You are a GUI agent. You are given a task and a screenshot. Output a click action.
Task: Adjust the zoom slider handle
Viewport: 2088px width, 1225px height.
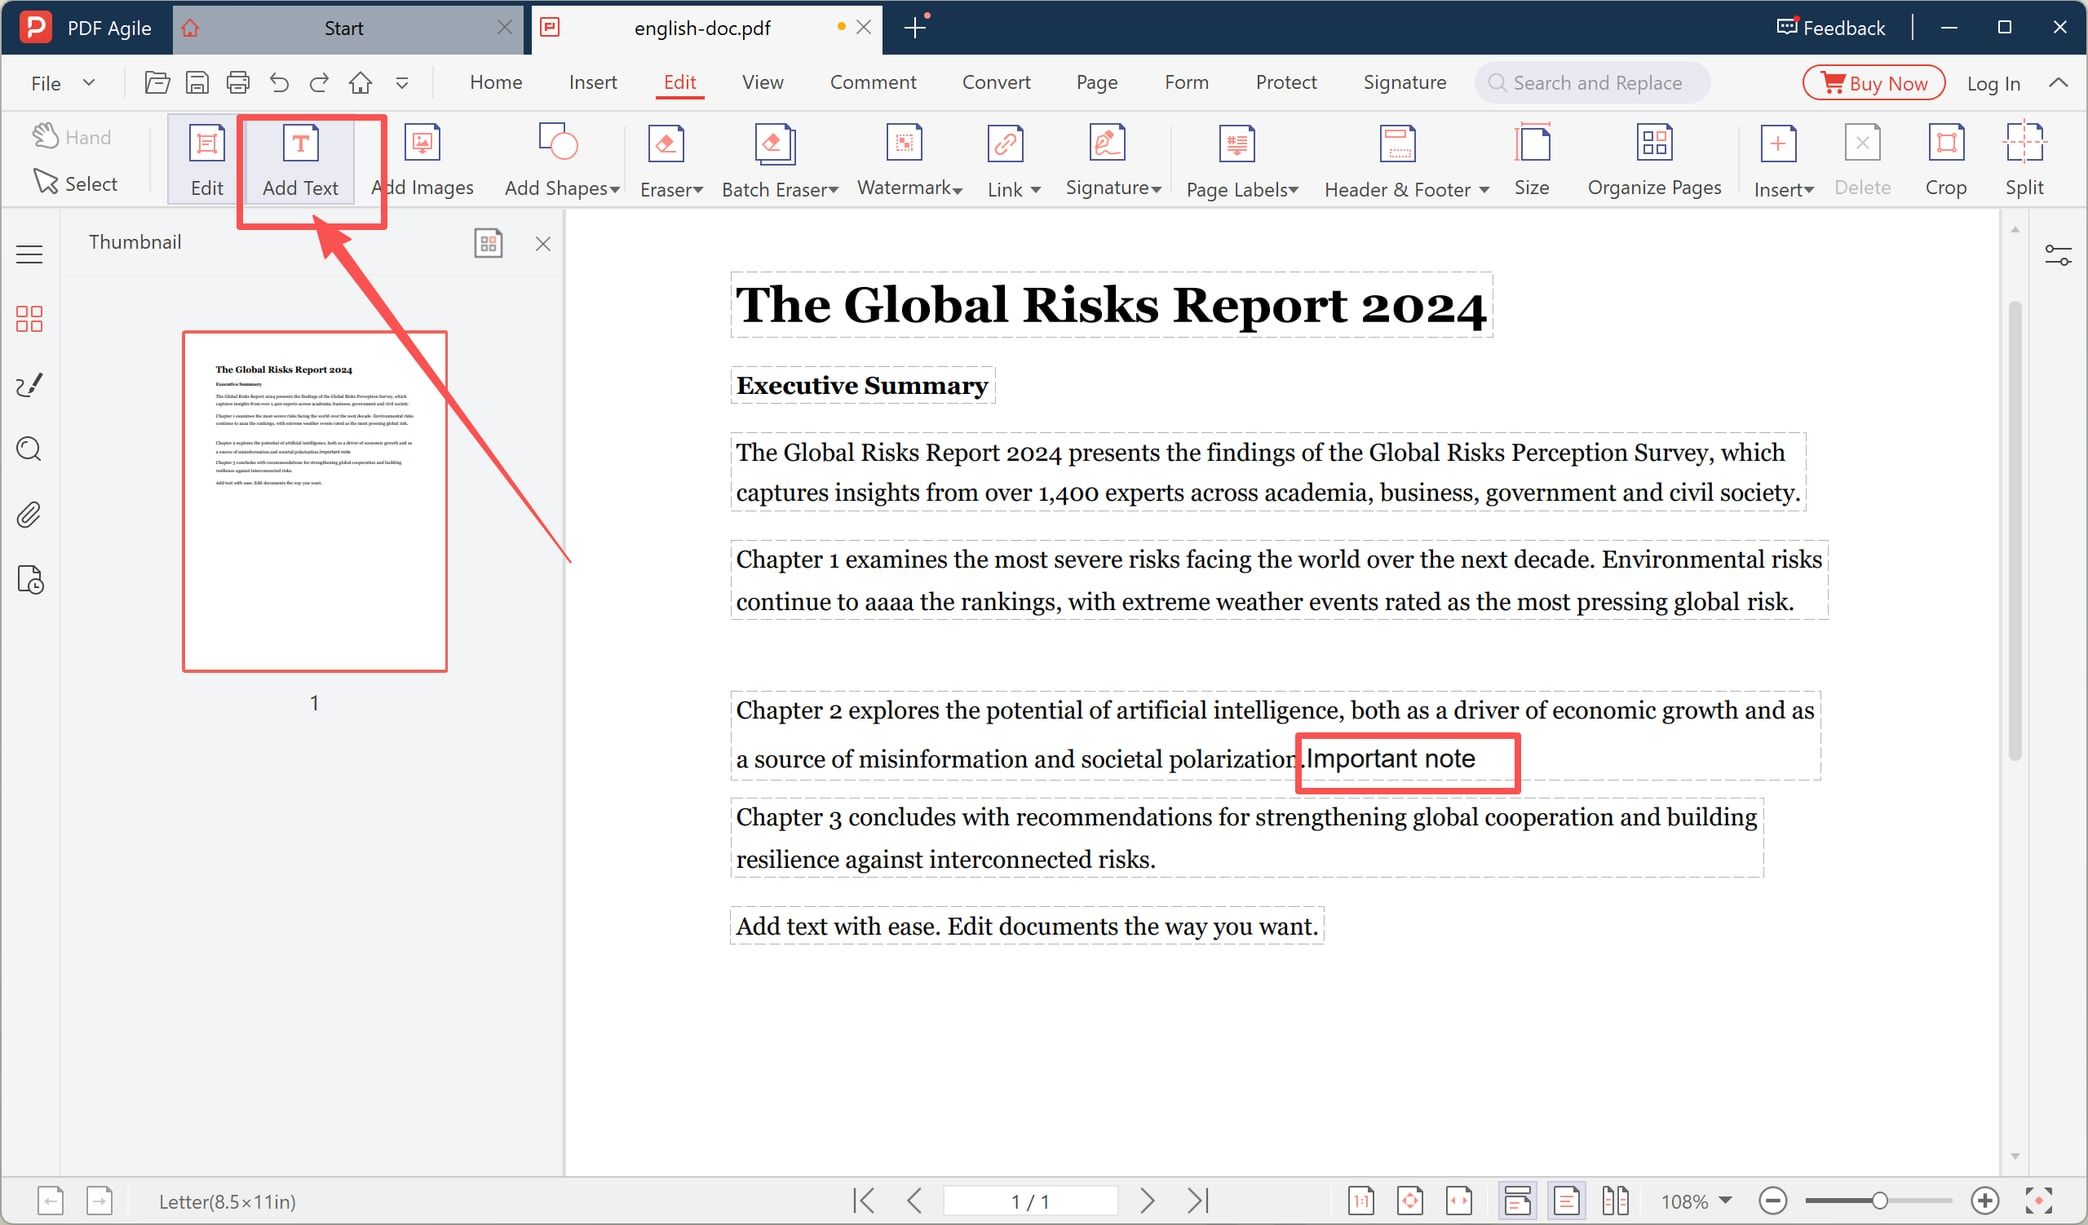(x=1879, y=1200)
